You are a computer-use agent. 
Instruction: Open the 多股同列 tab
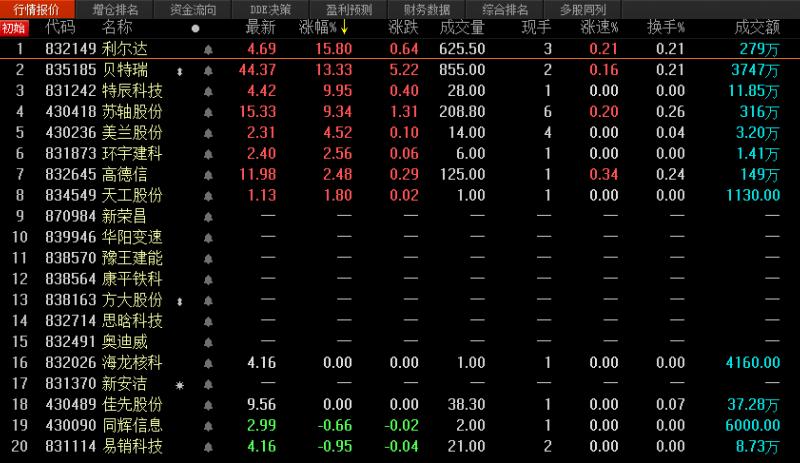pos(583,9)
